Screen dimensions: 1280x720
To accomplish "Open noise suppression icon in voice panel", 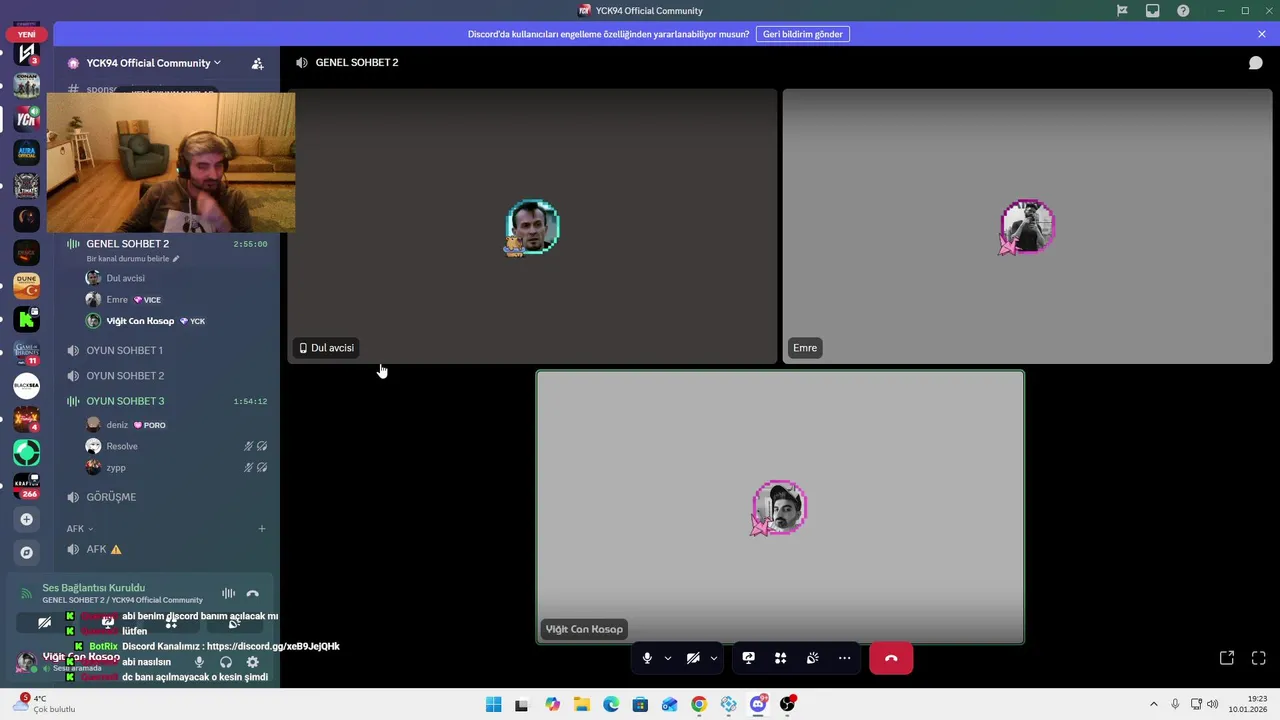I will point(228,593).
